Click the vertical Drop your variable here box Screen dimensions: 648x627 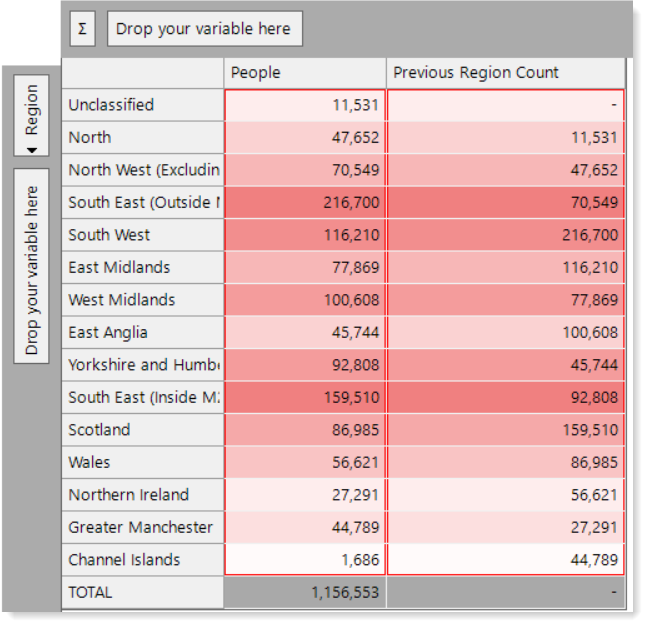coord(31,266)
